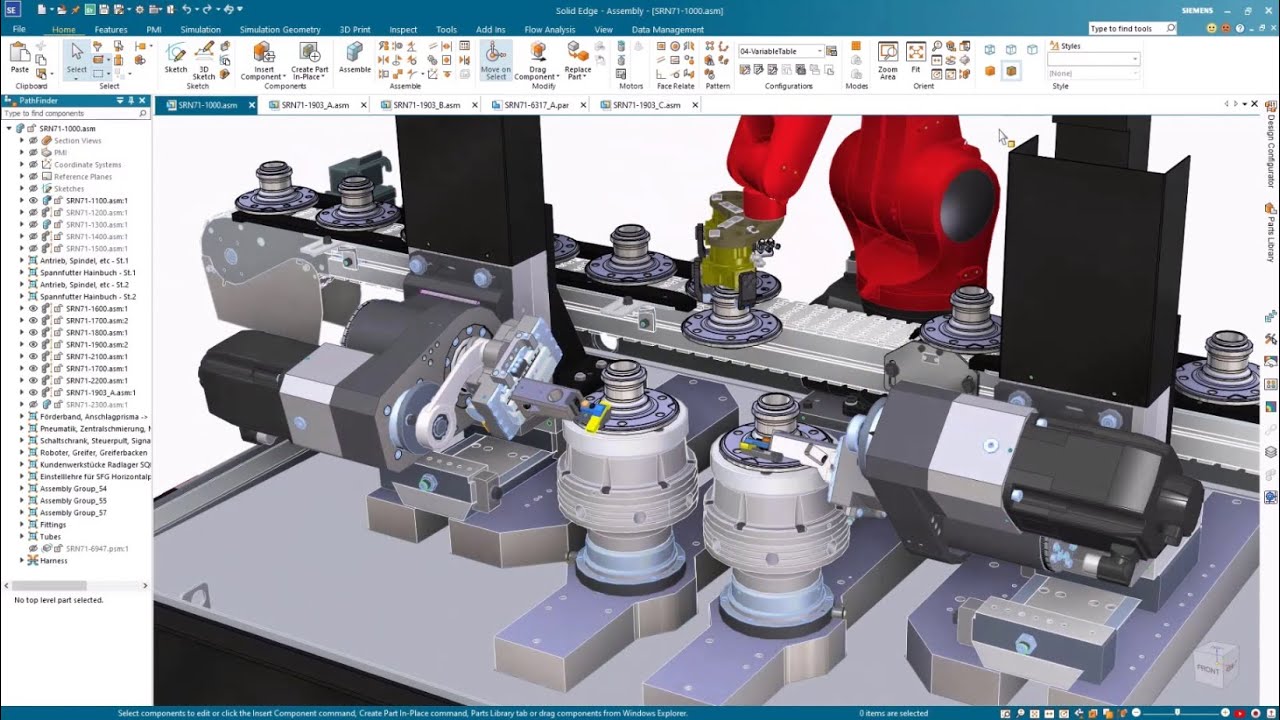Hide SRN71-1100.asm:1 using its eye icon
Image resolution: width=1280 pixels, height=720 pixels.
33,201
